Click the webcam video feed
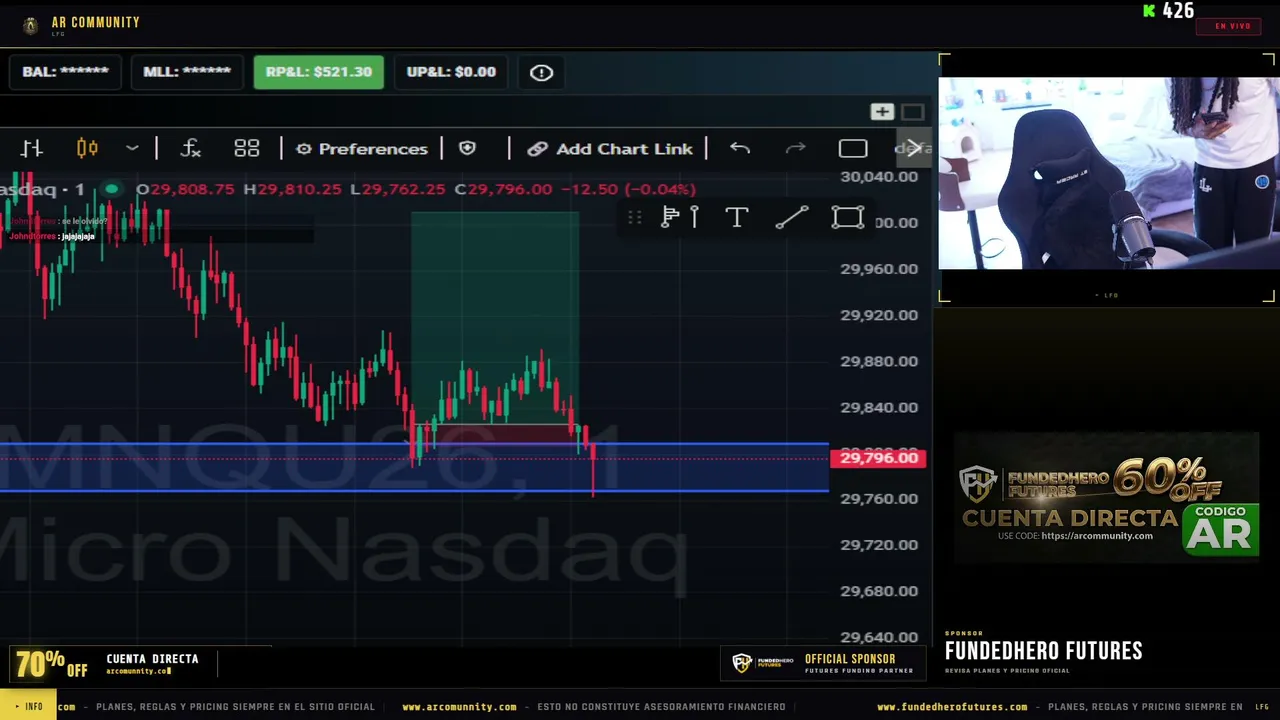 click(1108, 173)
